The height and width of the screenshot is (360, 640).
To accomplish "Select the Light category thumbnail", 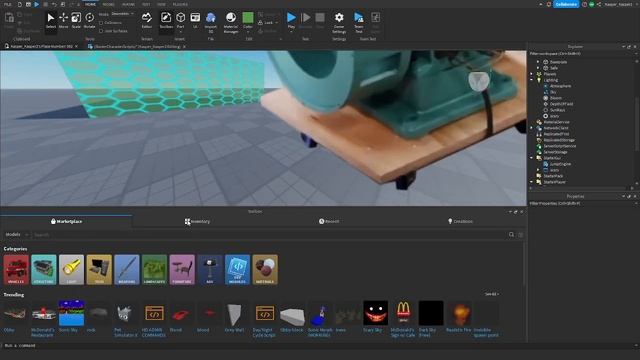I will coord(71,269).
